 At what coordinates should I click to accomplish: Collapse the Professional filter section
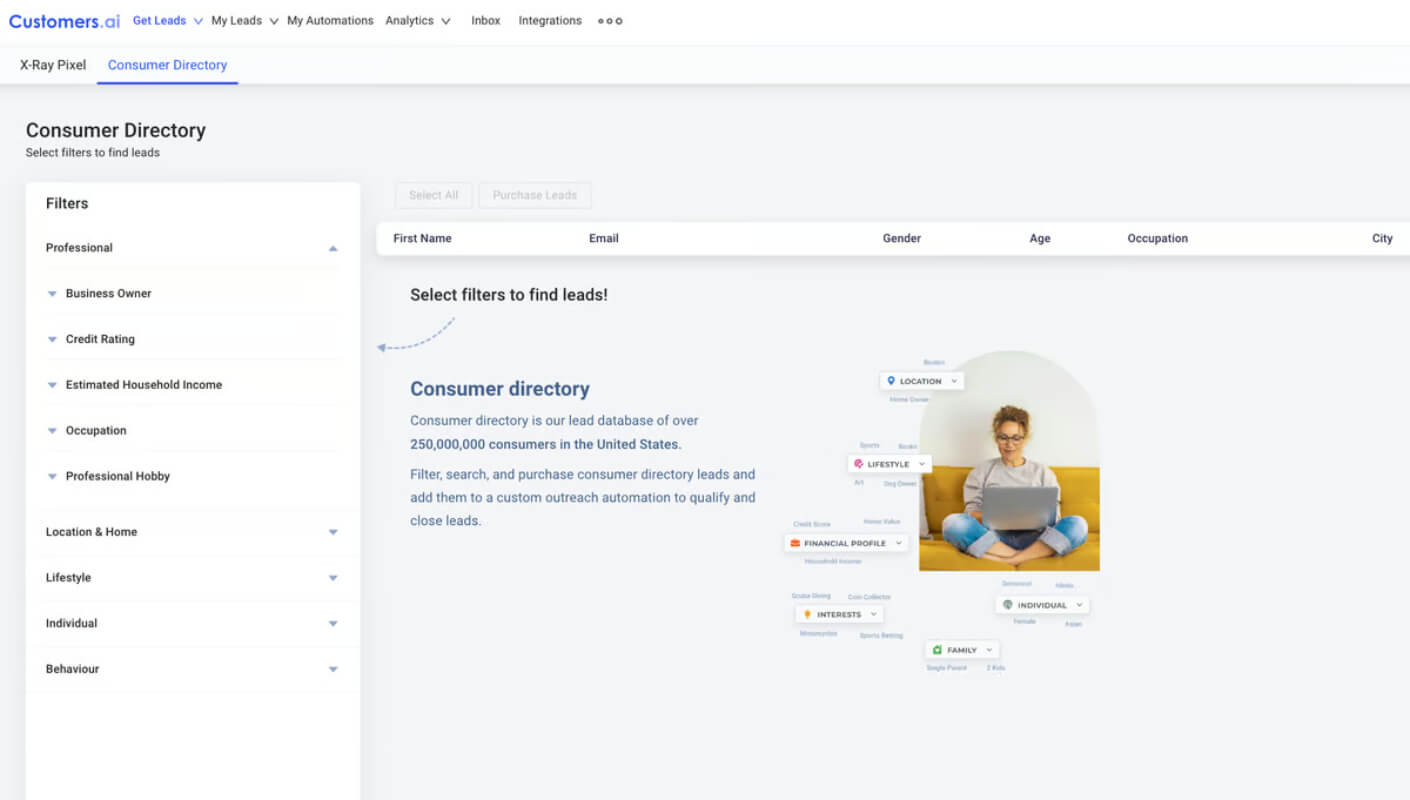(333, 248)
